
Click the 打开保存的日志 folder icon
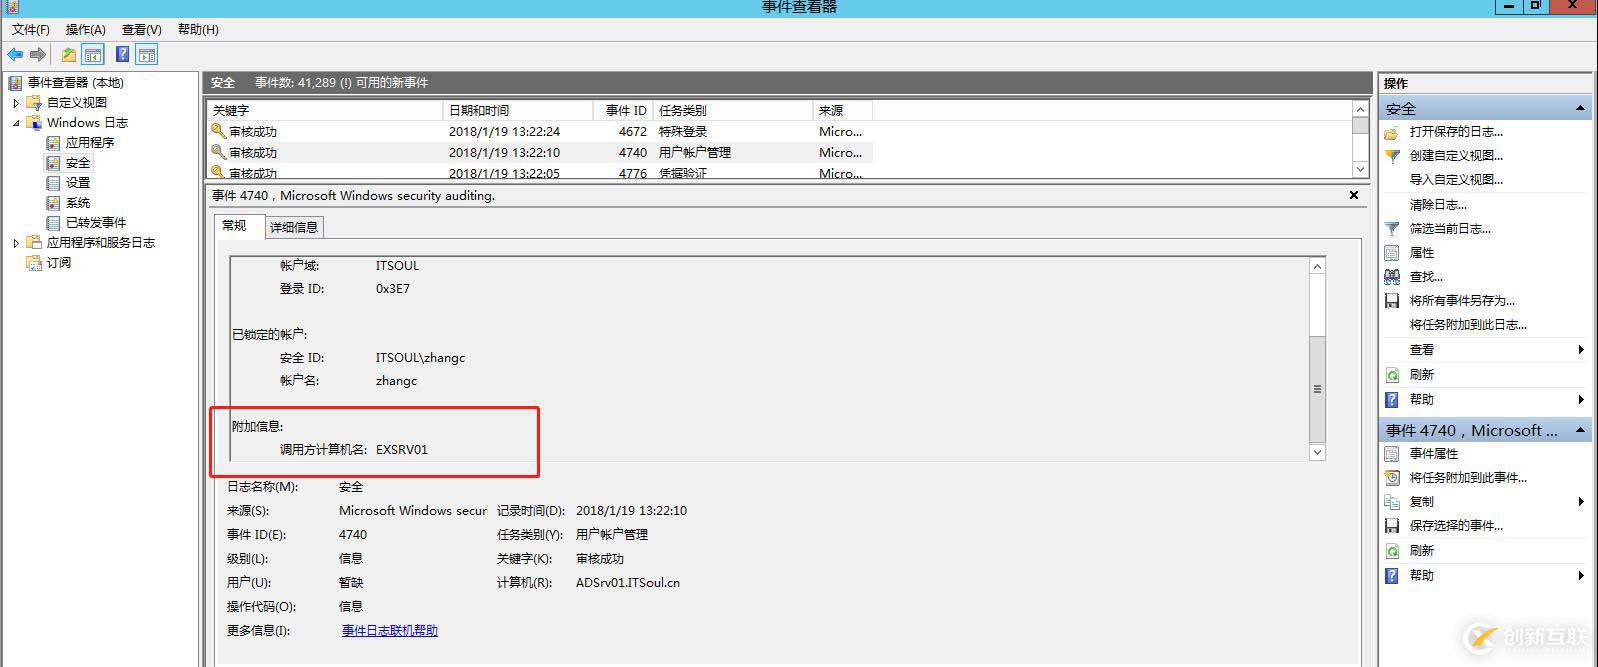click(1392, 132)
